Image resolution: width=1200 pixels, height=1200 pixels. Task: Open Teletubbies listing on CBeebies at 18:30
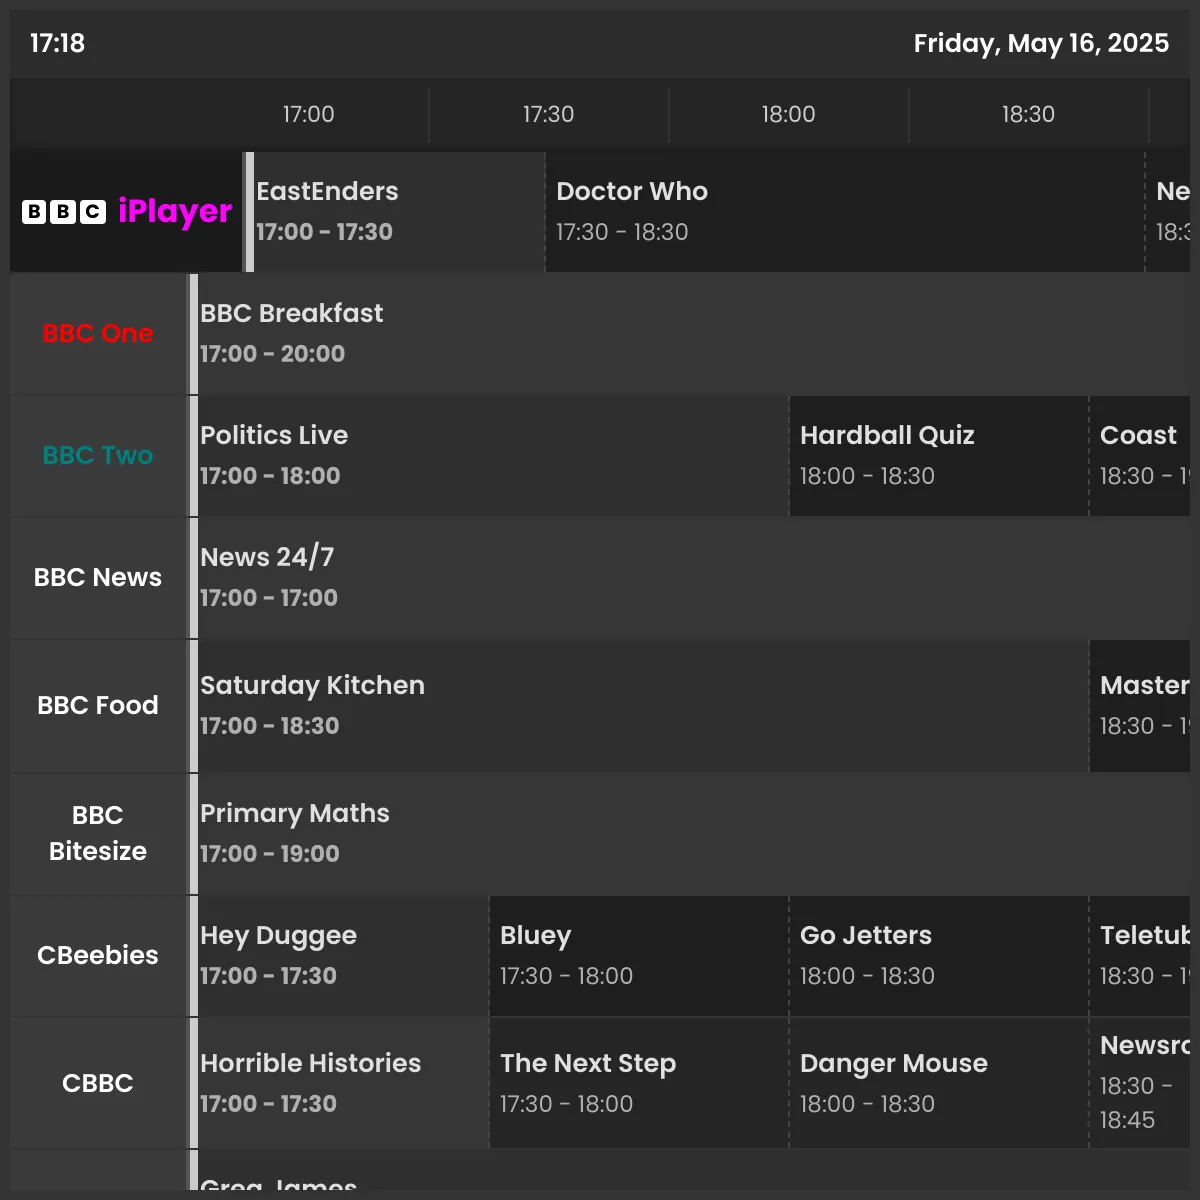(1140, 956)
